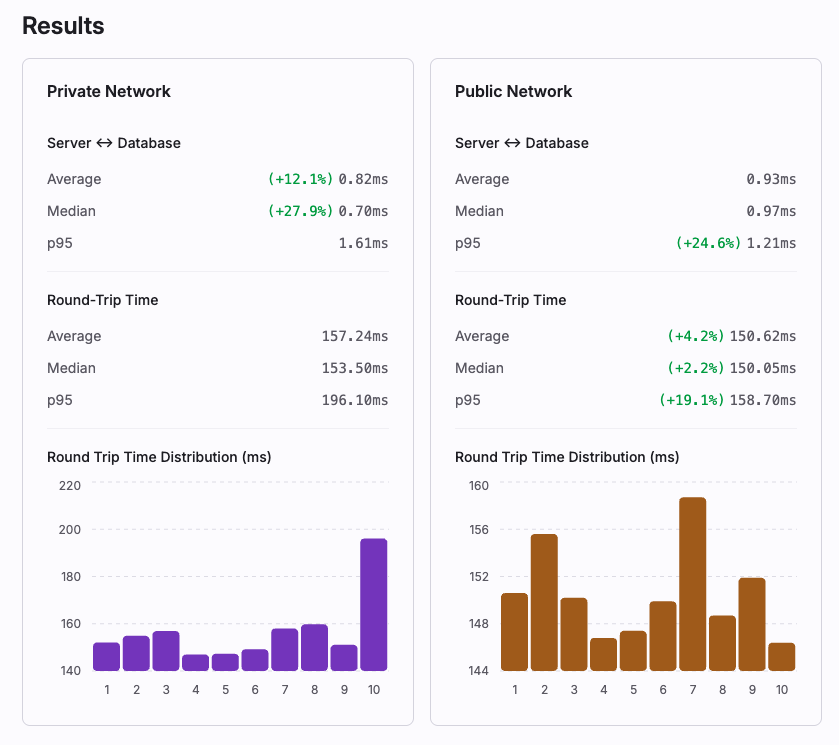Select the round-trip median "153.50ms"
The image size is (839, 745).
(355, 368)
